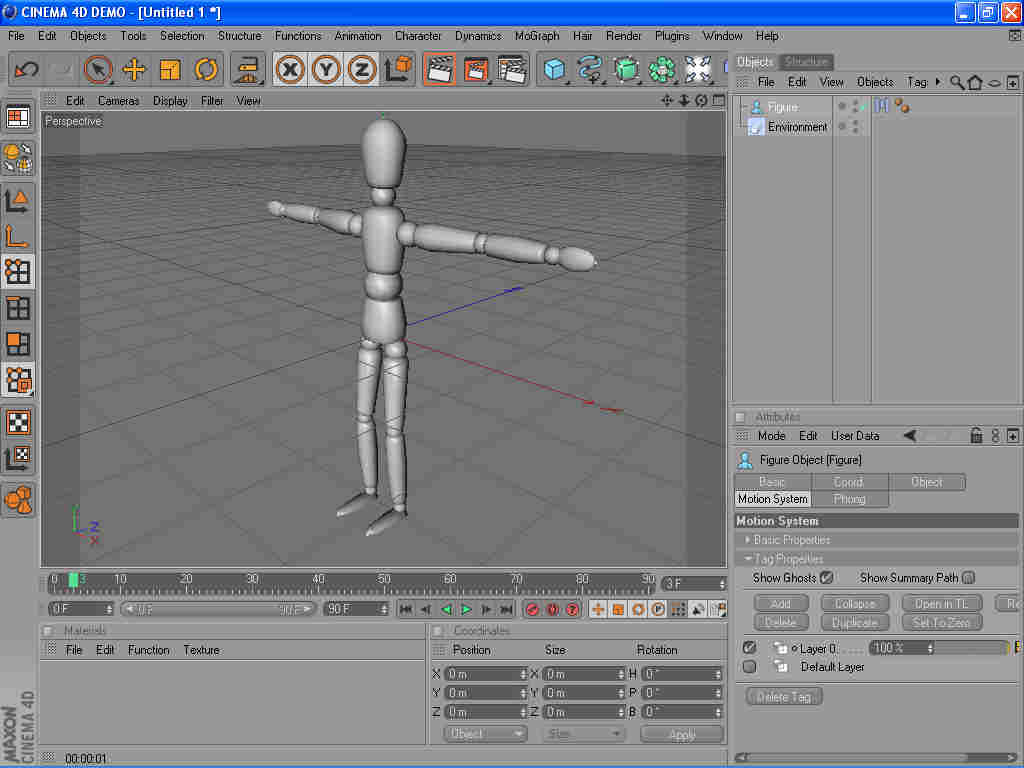Toggle the Show Summary Path checkbox
The image size is (1024, 768).
tap(968, 578)
